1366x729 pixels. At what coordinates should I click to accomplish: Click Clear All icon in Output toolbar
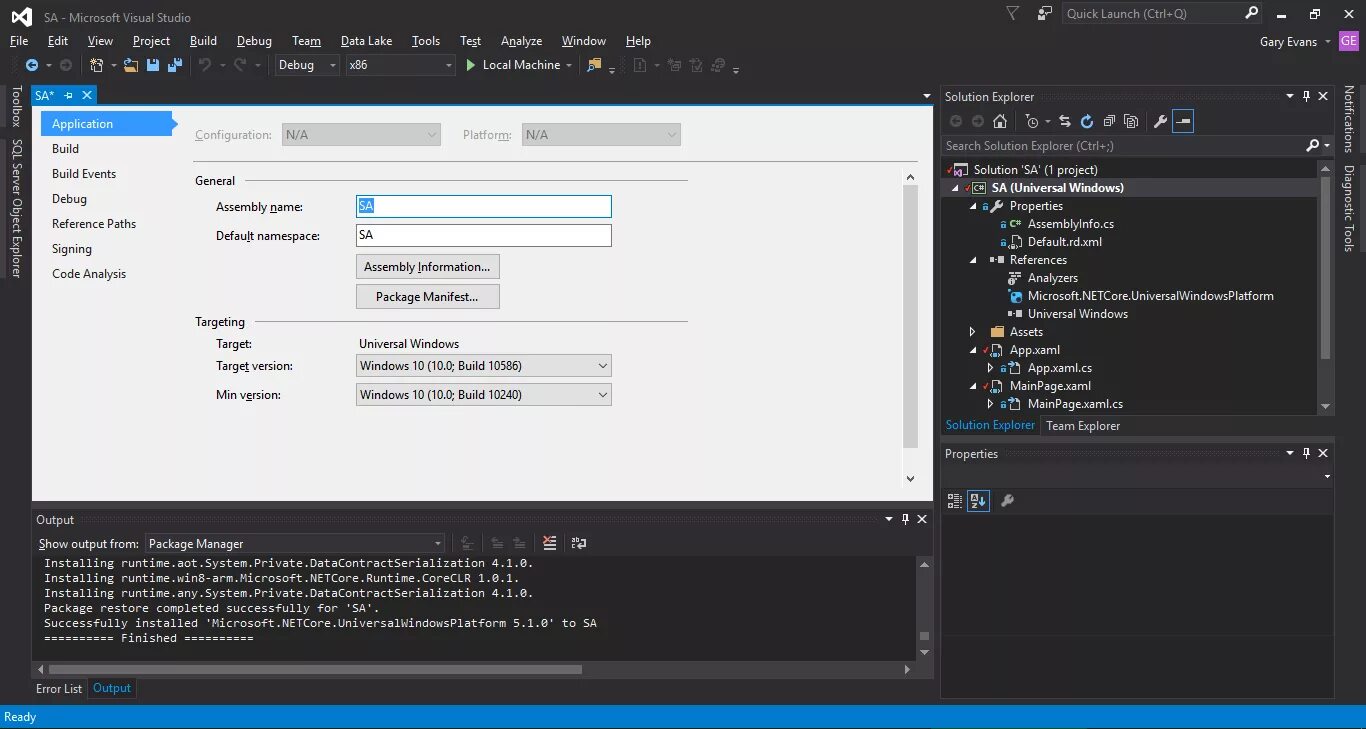click(x=549, y=543)
